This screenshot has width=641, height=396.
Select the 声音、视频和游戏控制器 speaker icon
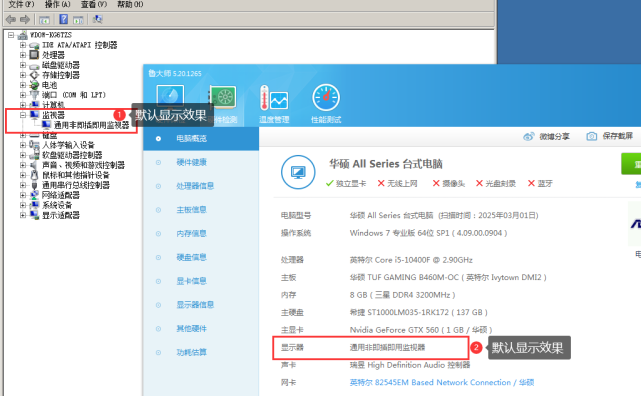point(34,165)
